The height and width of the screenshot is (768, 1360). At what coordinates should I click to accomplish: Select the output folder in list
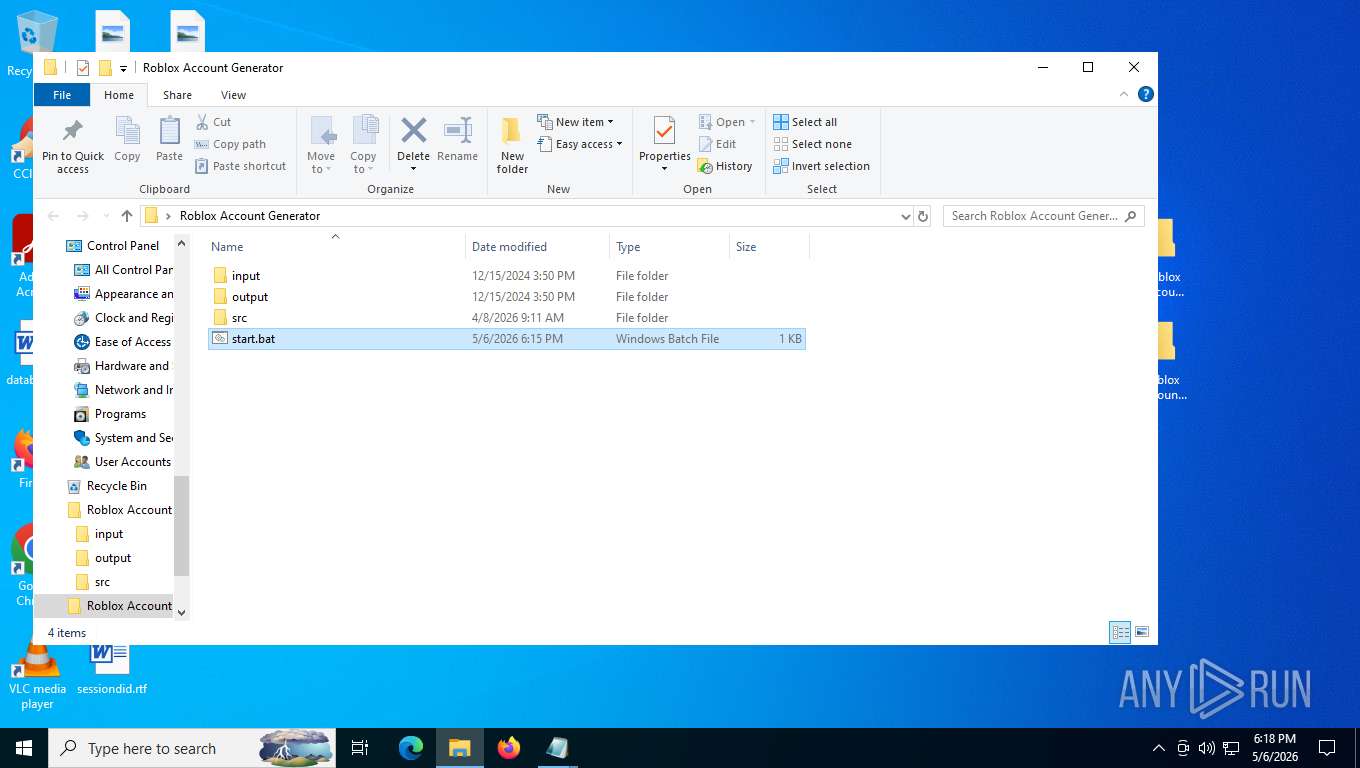click(506, 297)
